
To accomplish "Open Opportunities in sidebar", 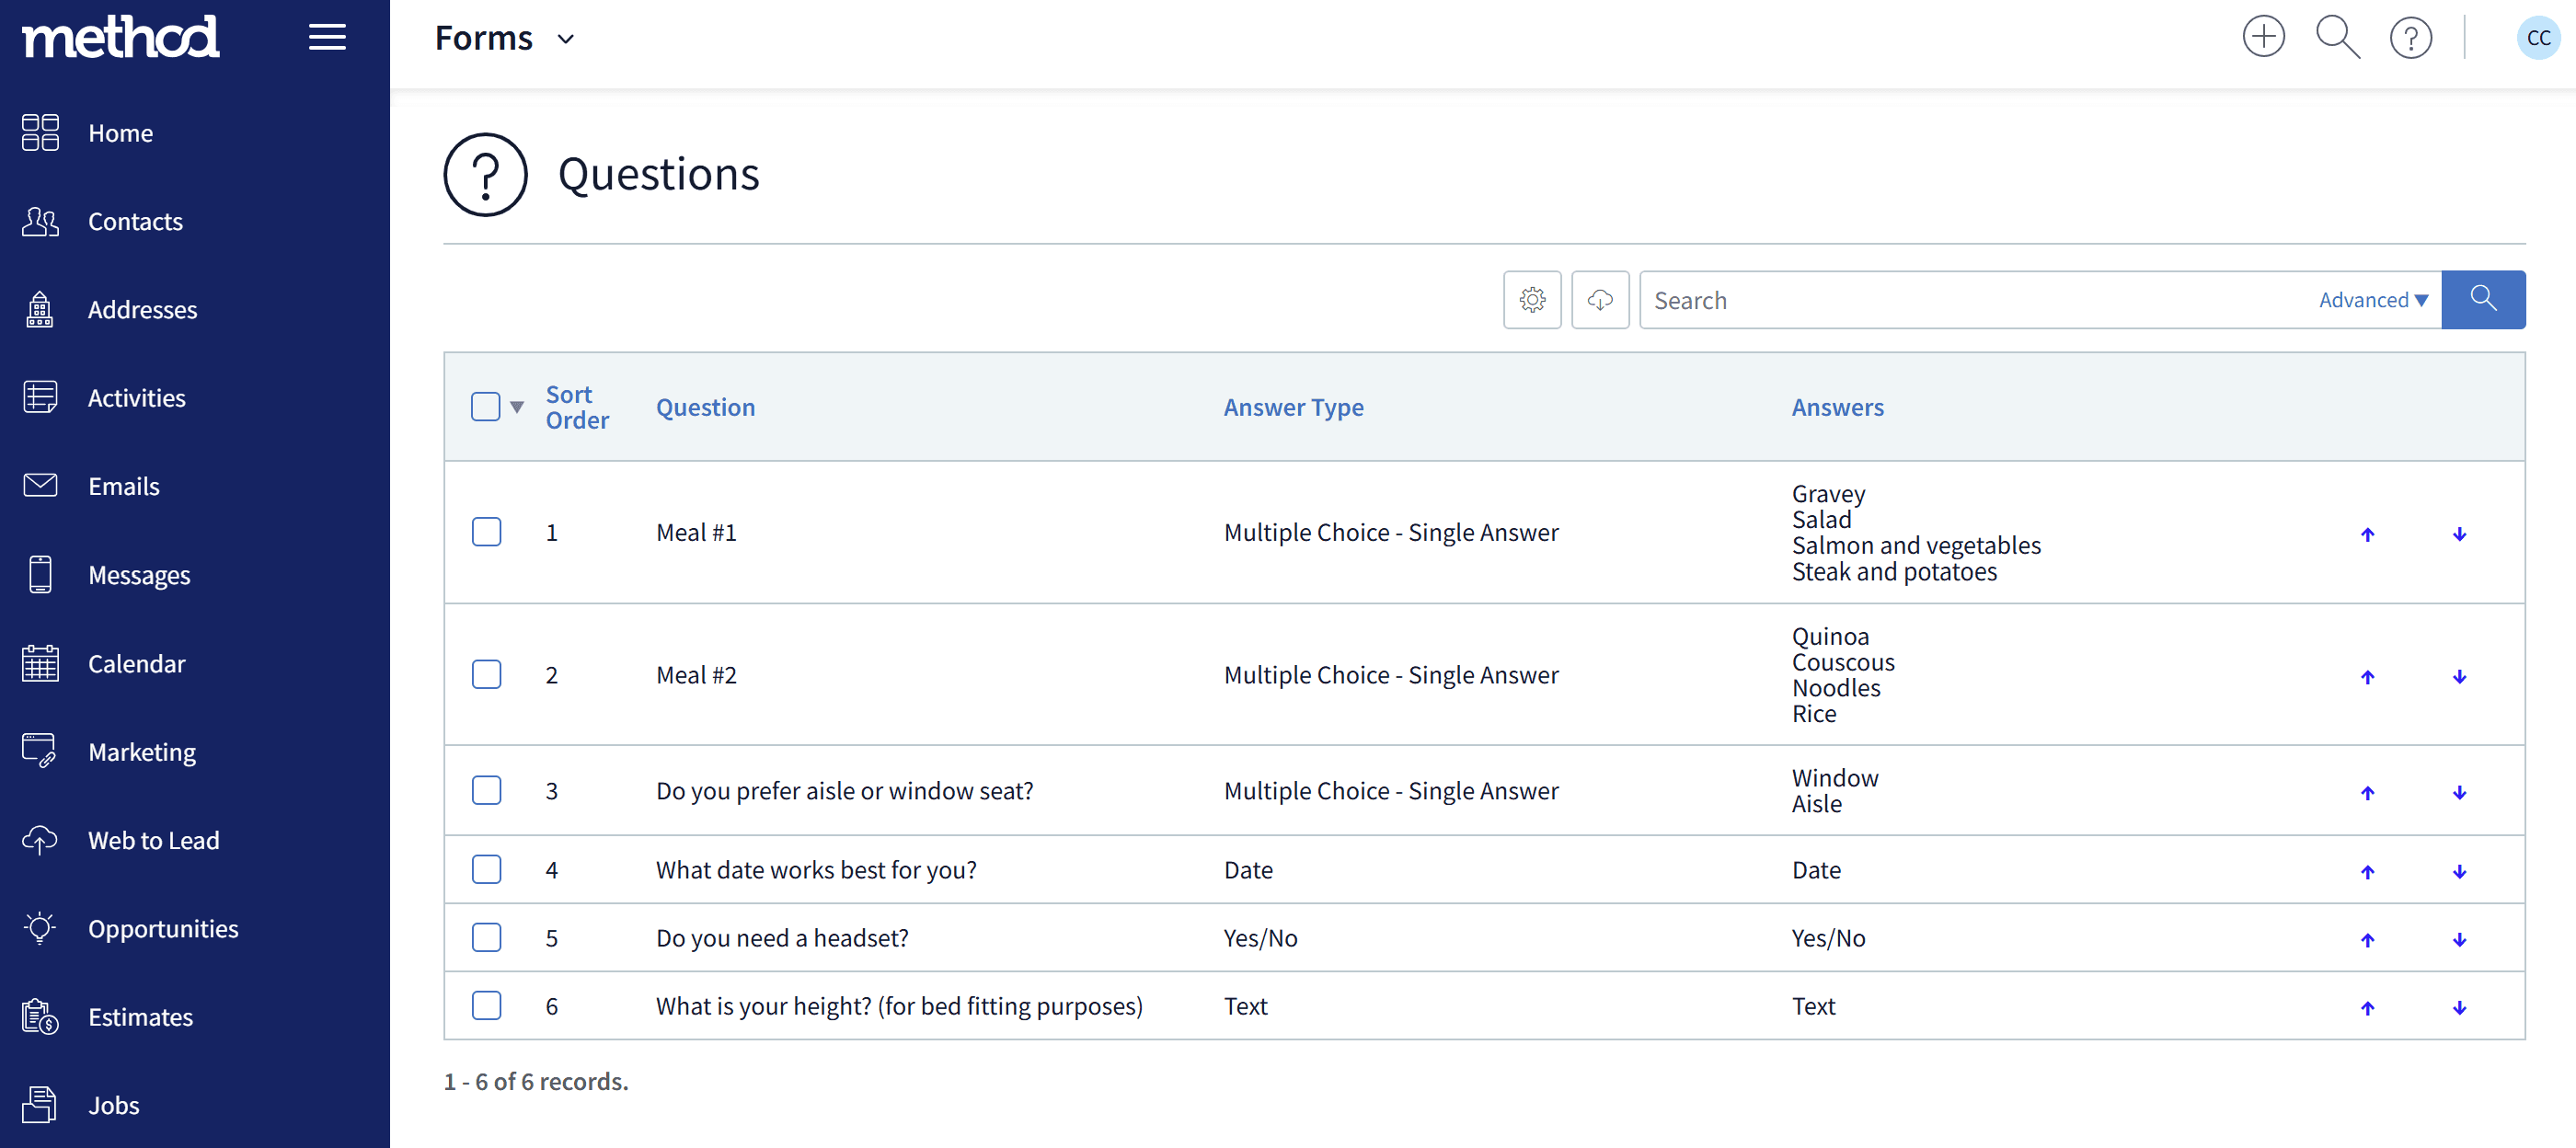I will (163, 928).
